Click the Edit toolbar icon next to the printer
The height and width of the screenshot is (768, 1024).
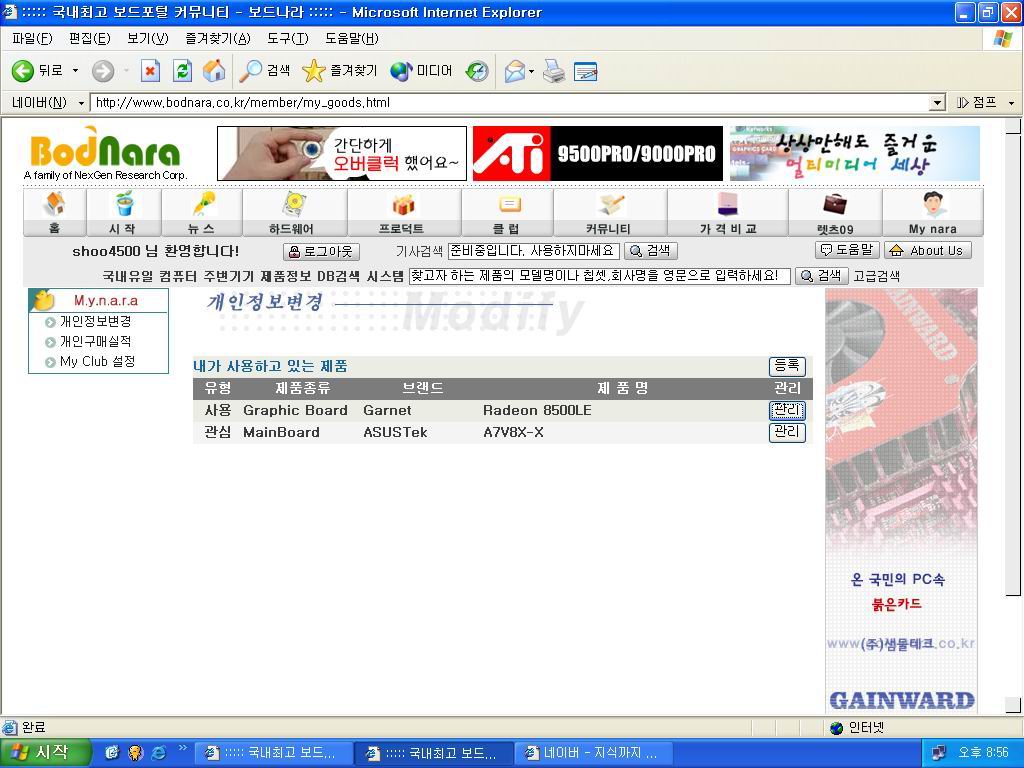[586, 71]
